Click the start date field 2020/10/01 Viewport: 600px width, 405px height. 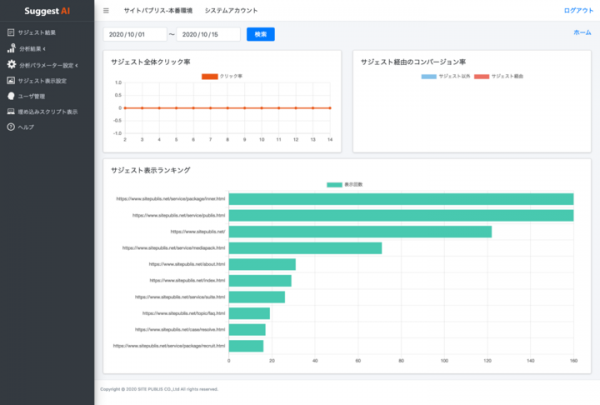(135, 34)
